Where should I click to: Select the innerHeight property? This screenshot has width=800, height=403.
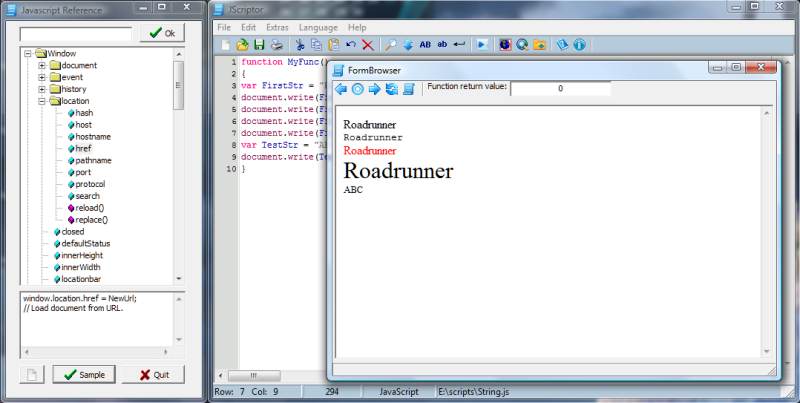[x=82, y=256]
